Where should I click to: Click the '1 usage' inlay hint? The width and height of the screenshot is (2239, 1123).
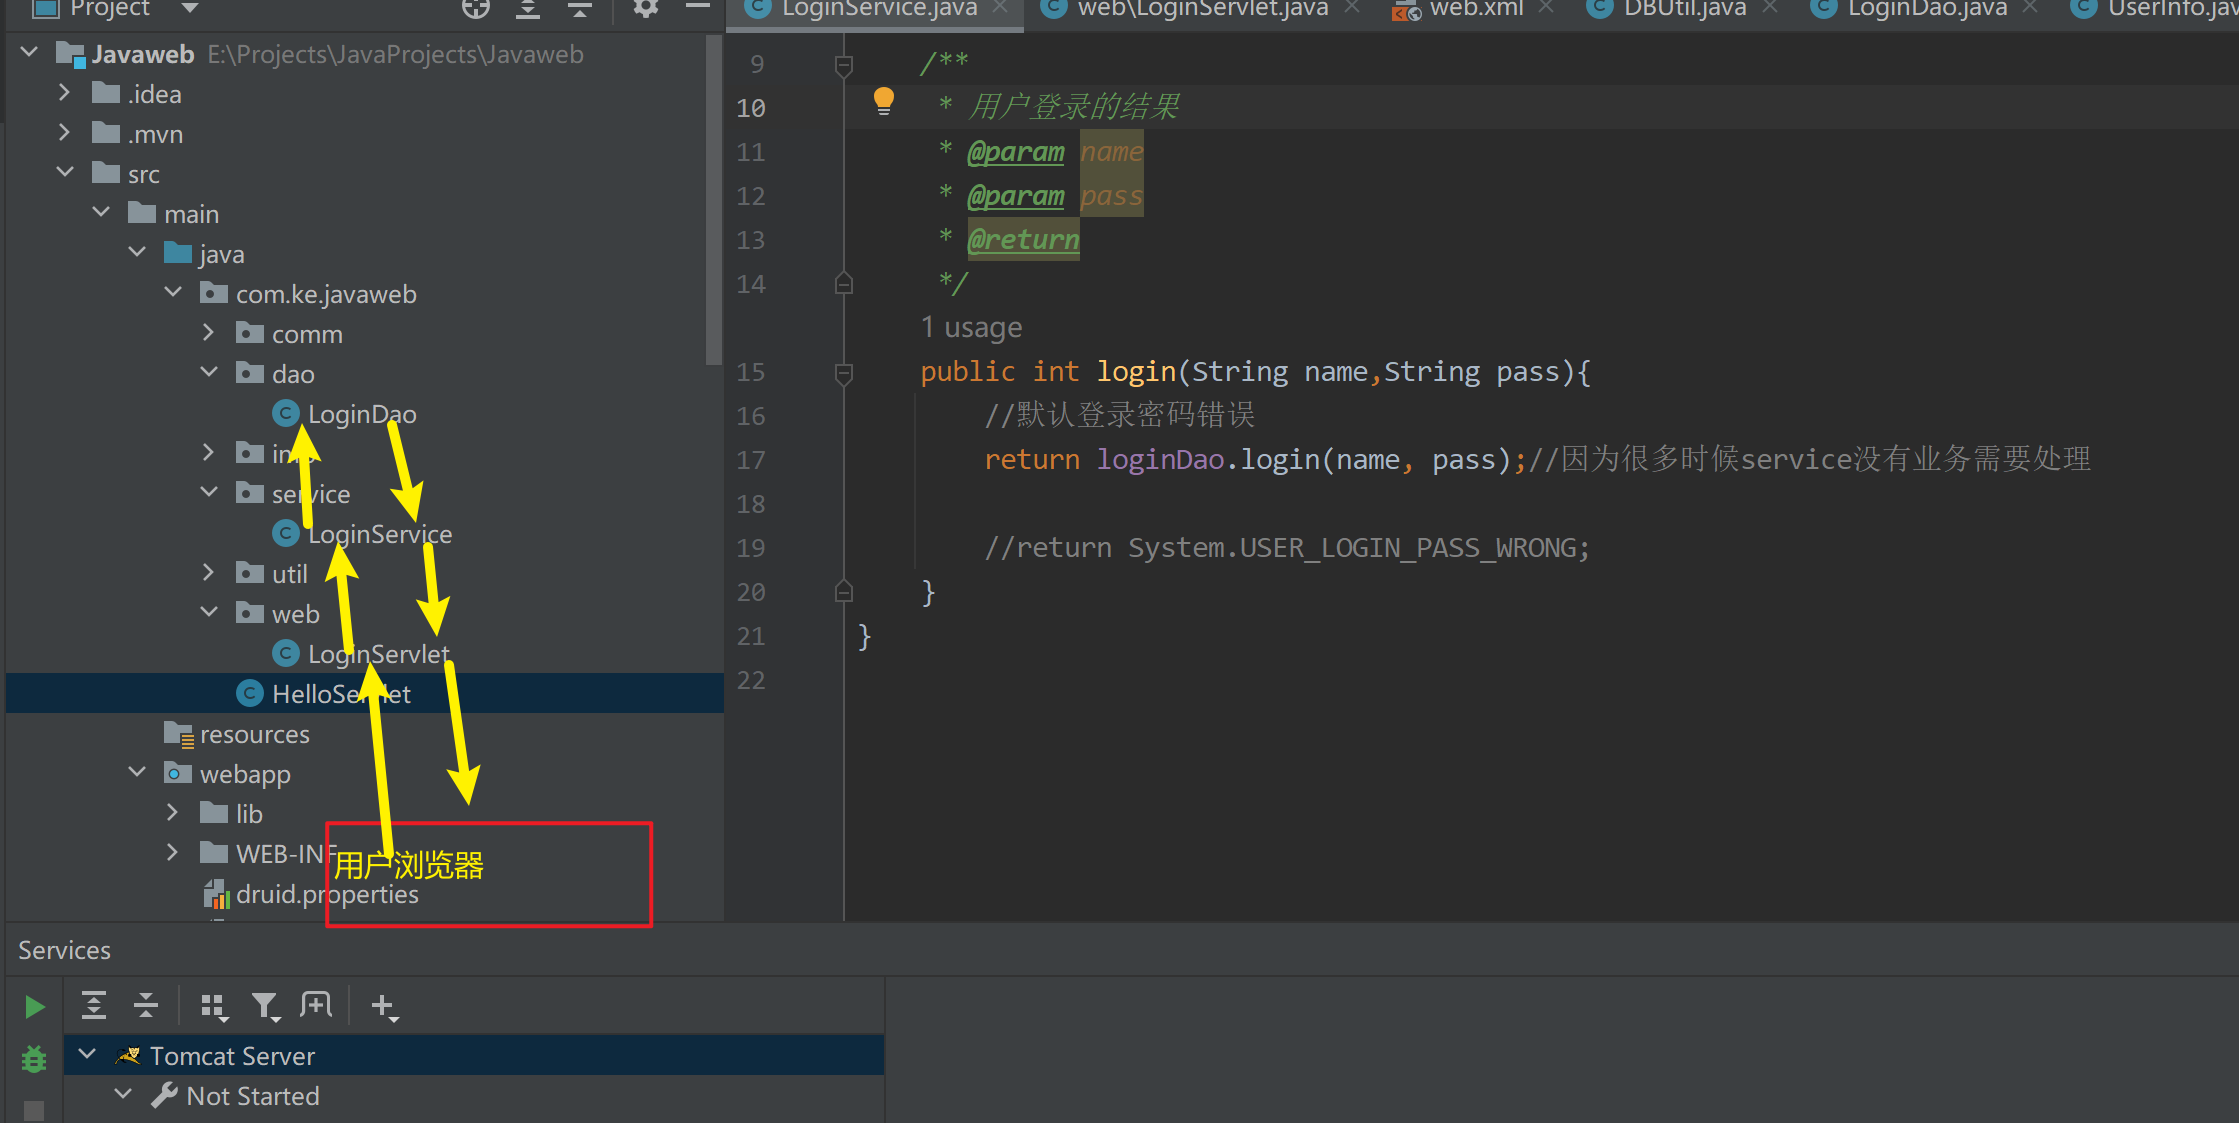coord(971,328)
